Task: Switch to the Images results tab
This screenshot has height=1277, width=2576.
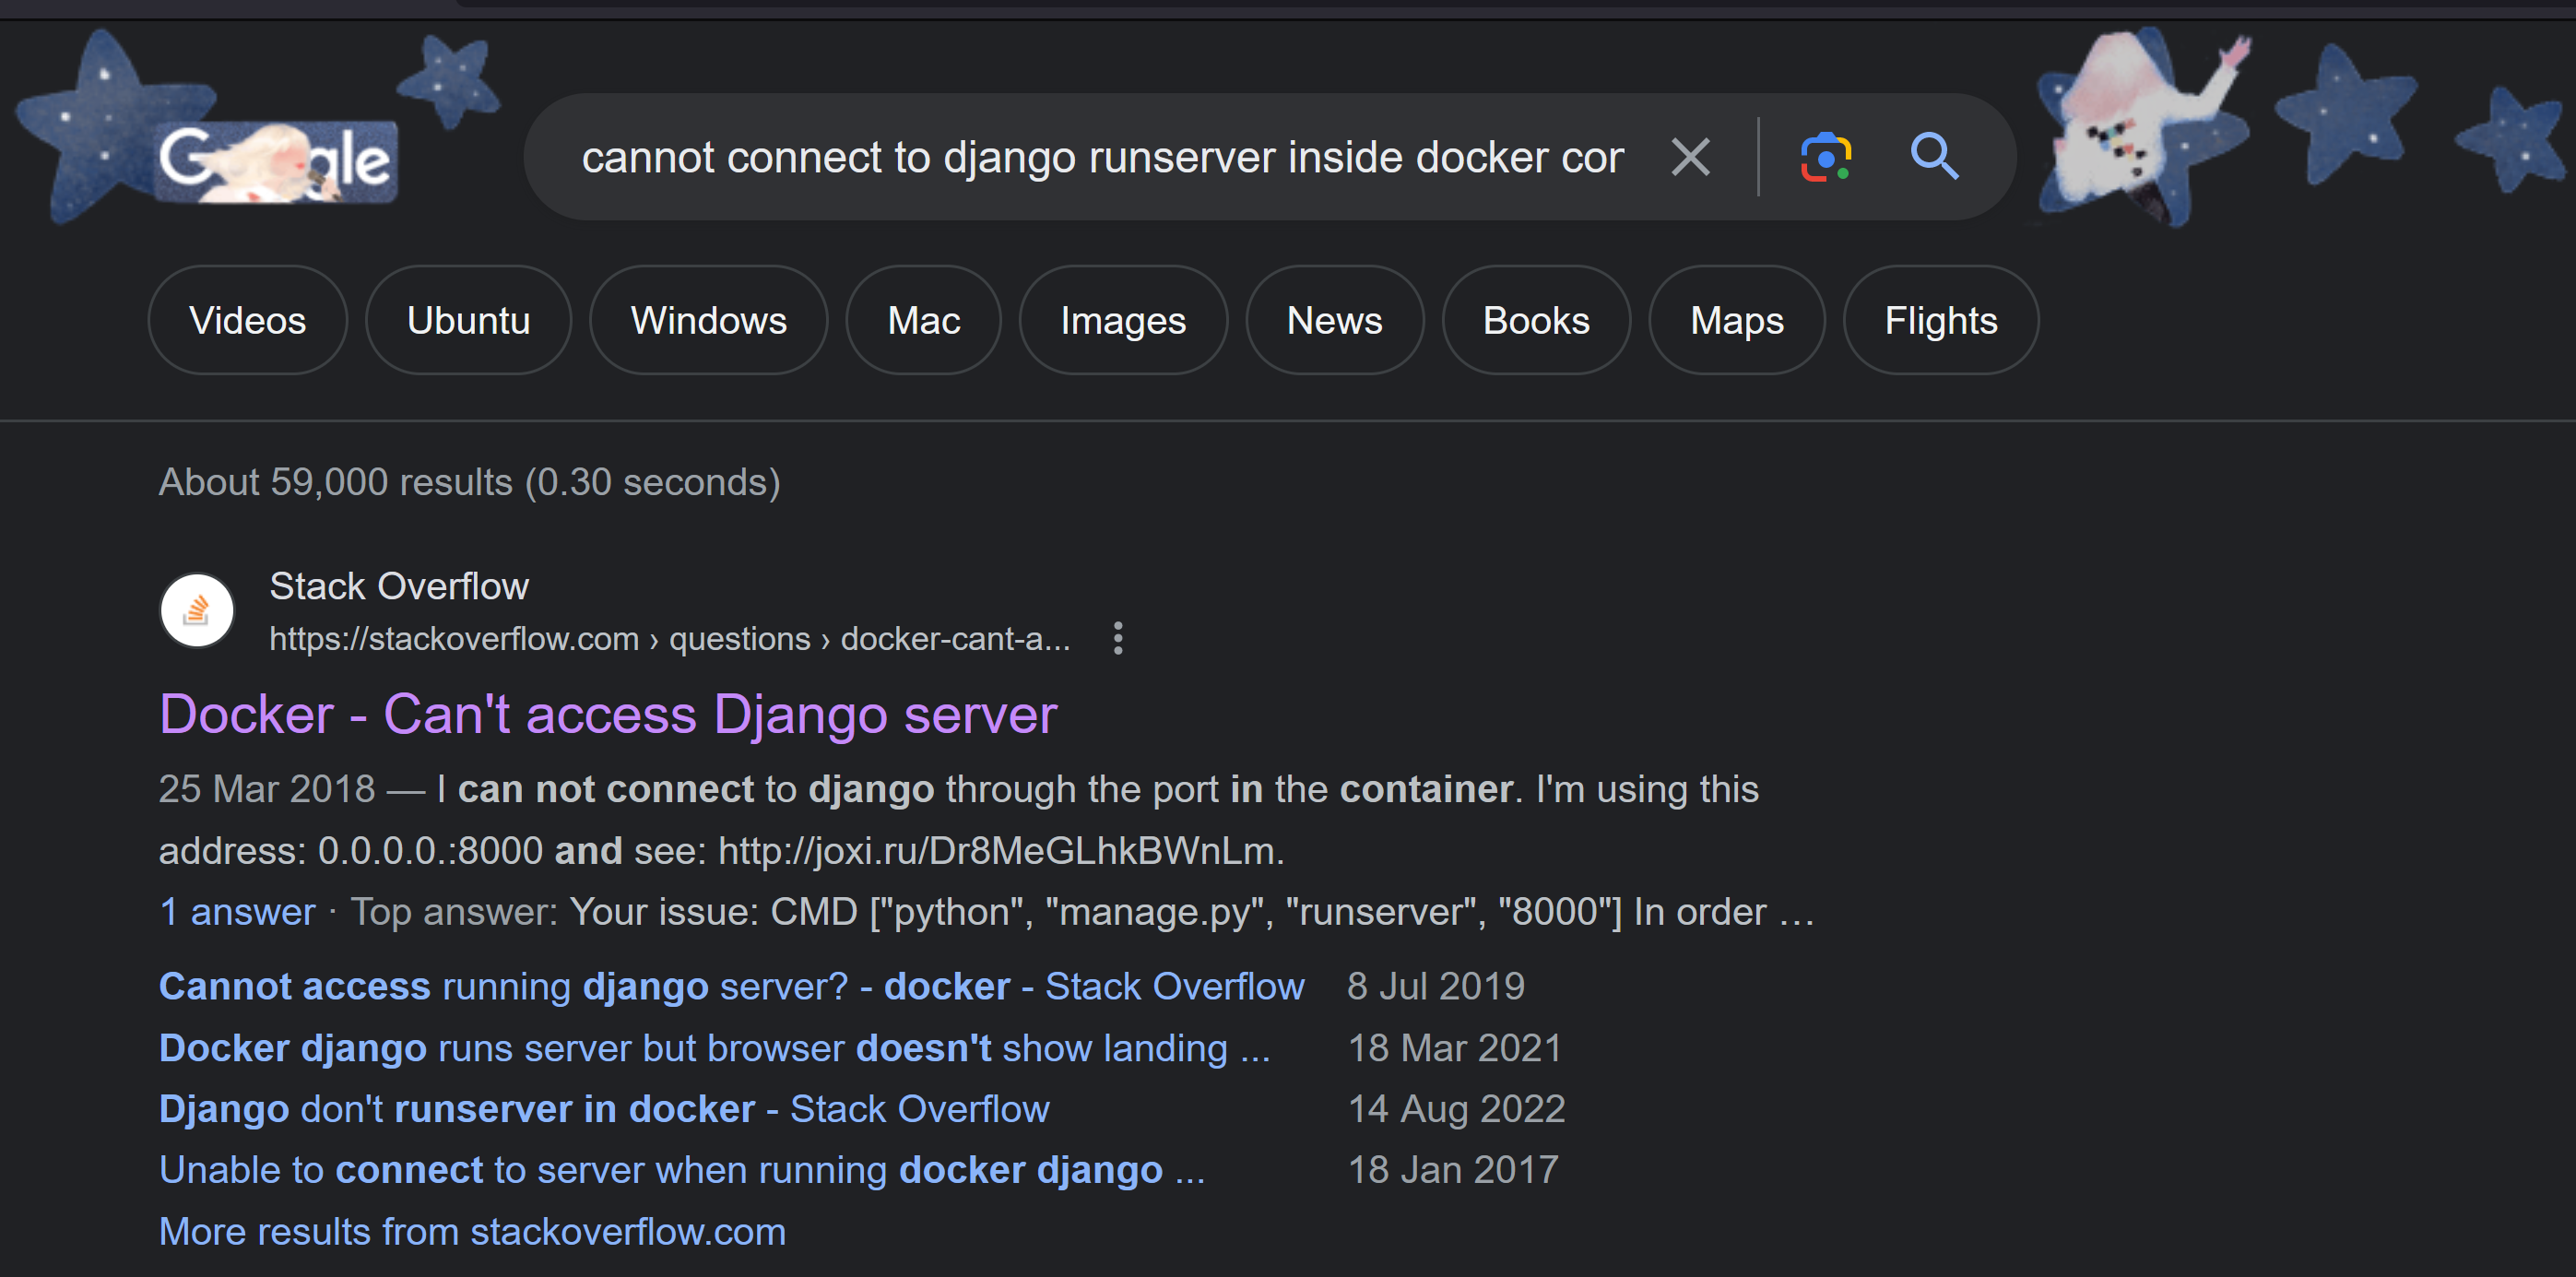Action: (x=1122, y=320)
